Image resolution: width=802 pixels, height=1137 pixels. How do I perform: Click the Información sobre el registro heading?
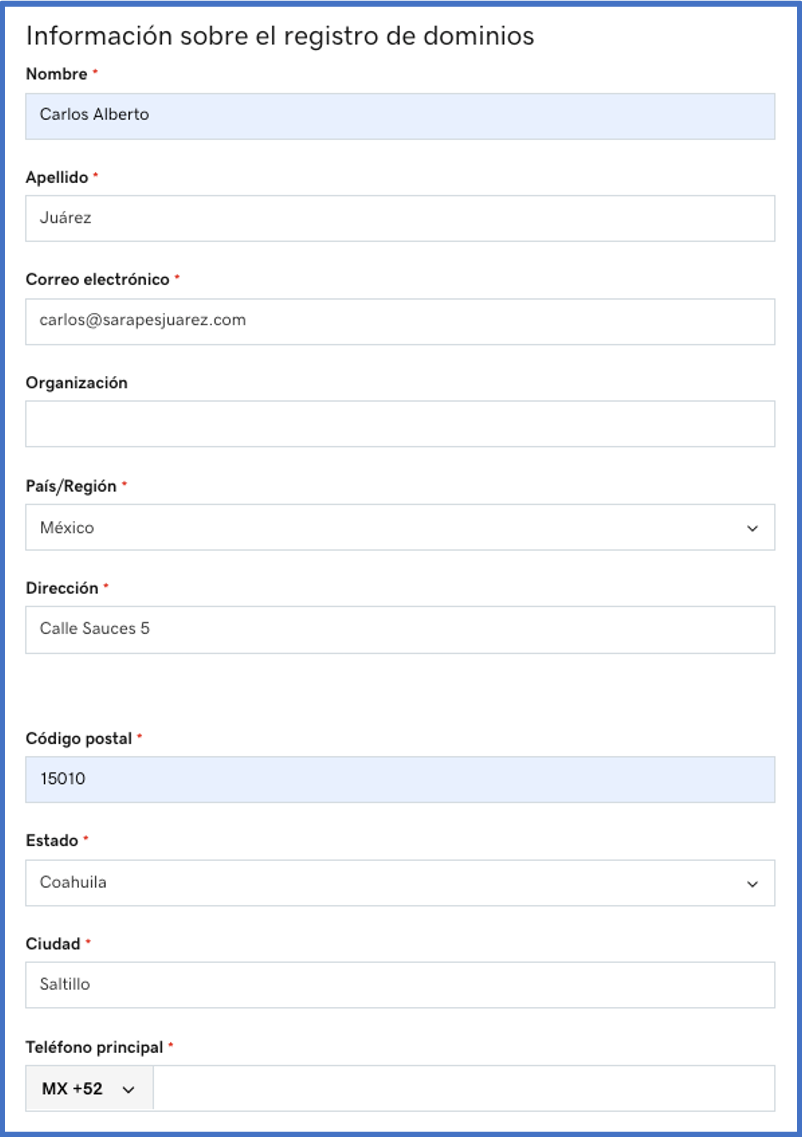(280, 36)
